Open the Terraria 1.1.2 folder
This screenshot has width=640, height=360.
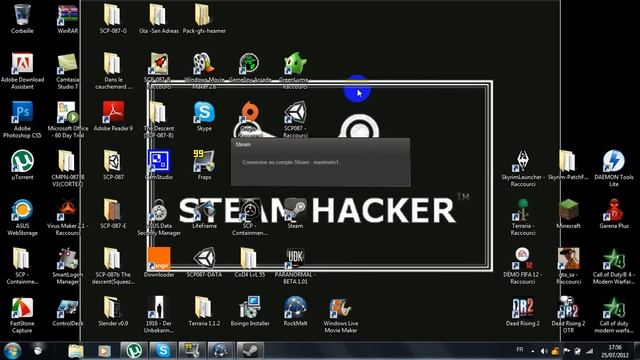click(204, 311)
